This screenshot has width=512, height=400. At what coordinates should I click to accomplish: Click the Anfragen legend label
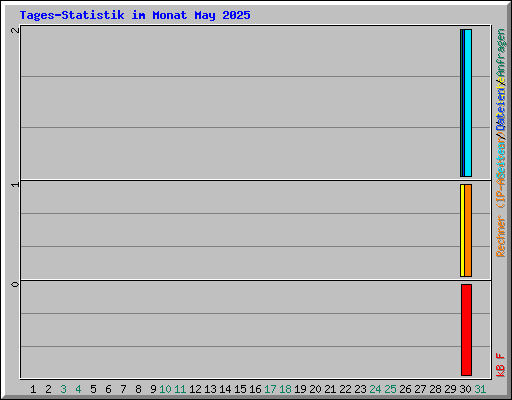500,53
